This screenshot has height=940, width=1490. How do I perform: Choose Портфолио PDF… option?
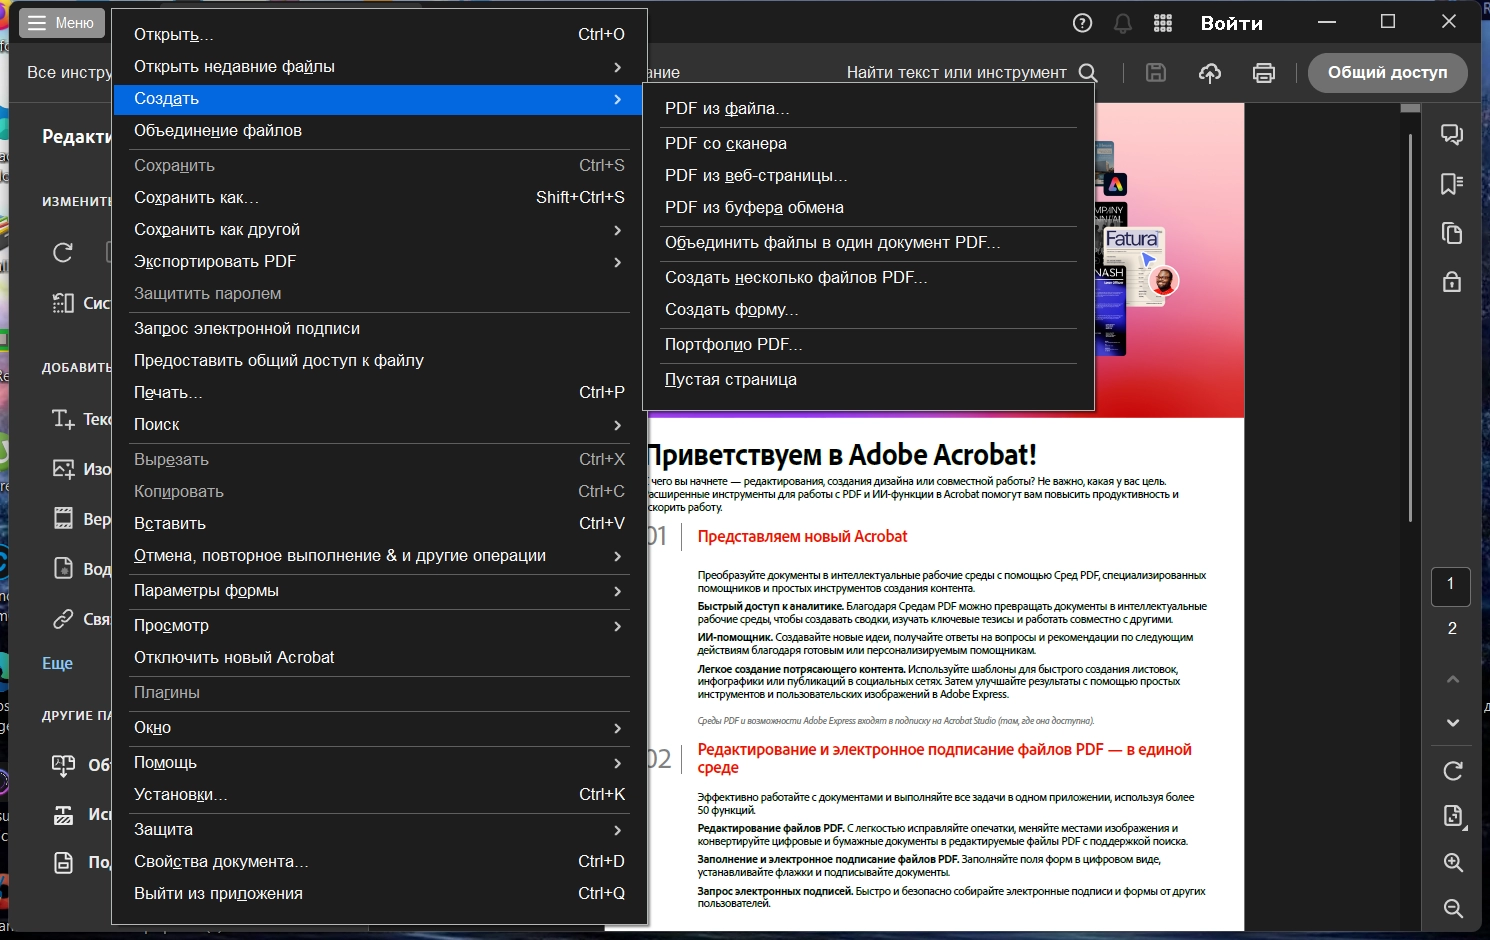(x=868, y=344)
